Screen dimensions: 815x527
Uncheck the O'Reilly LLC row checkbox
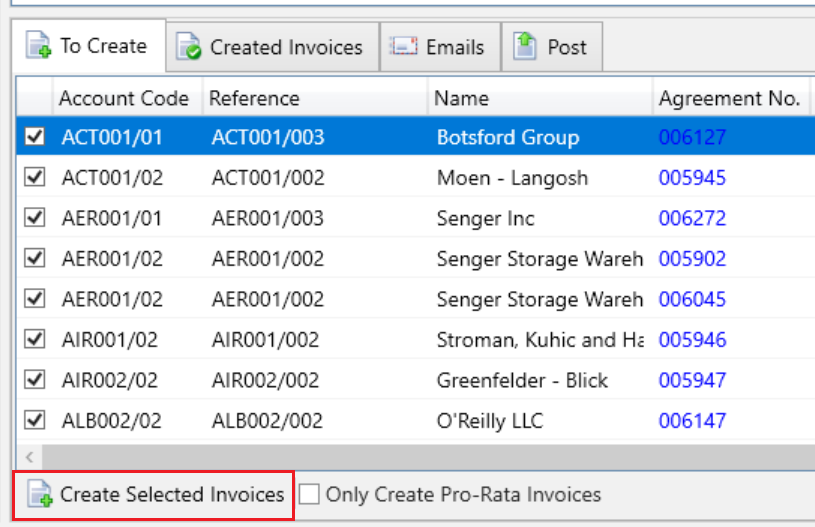(x=35, y=421)
